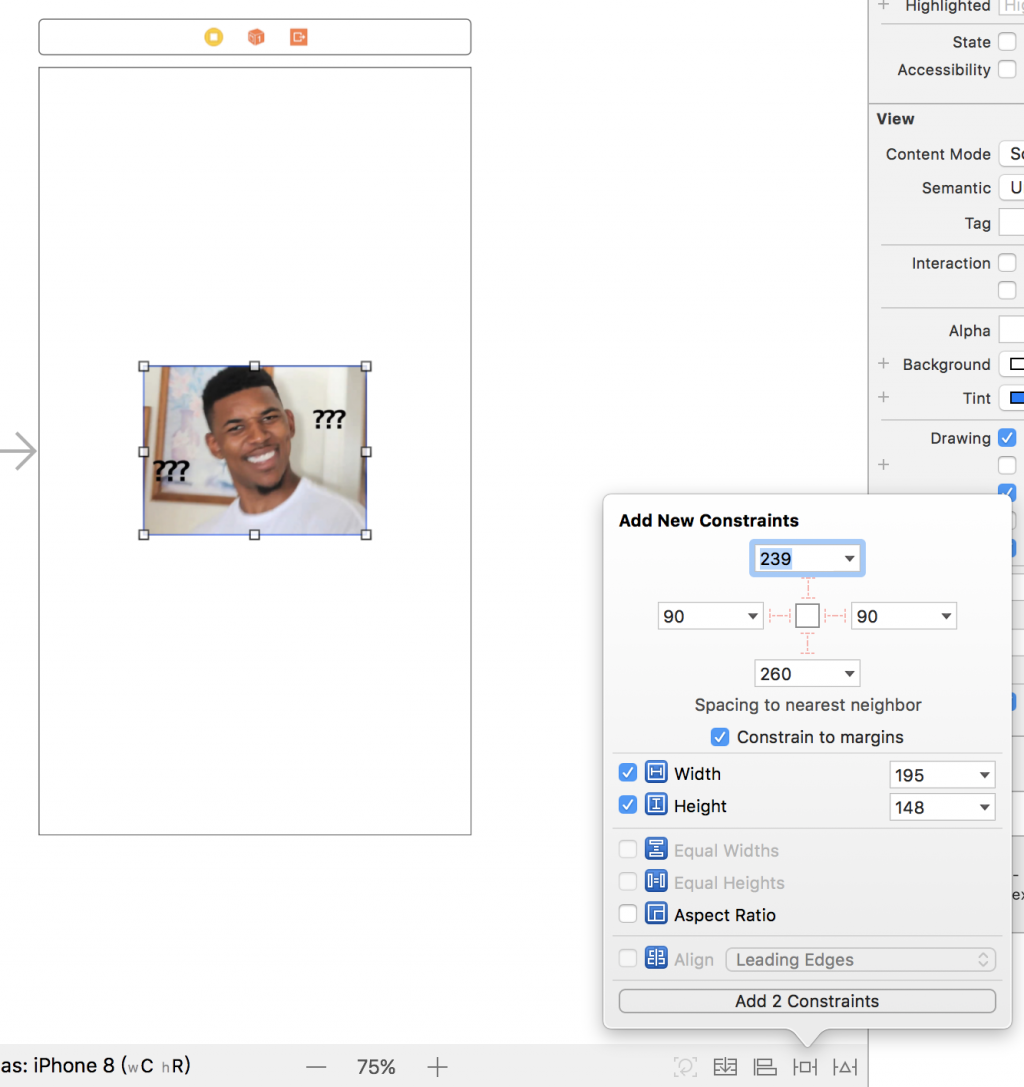Select the image view on canvas
The image size is (1024, 1087).
[255, 451]
